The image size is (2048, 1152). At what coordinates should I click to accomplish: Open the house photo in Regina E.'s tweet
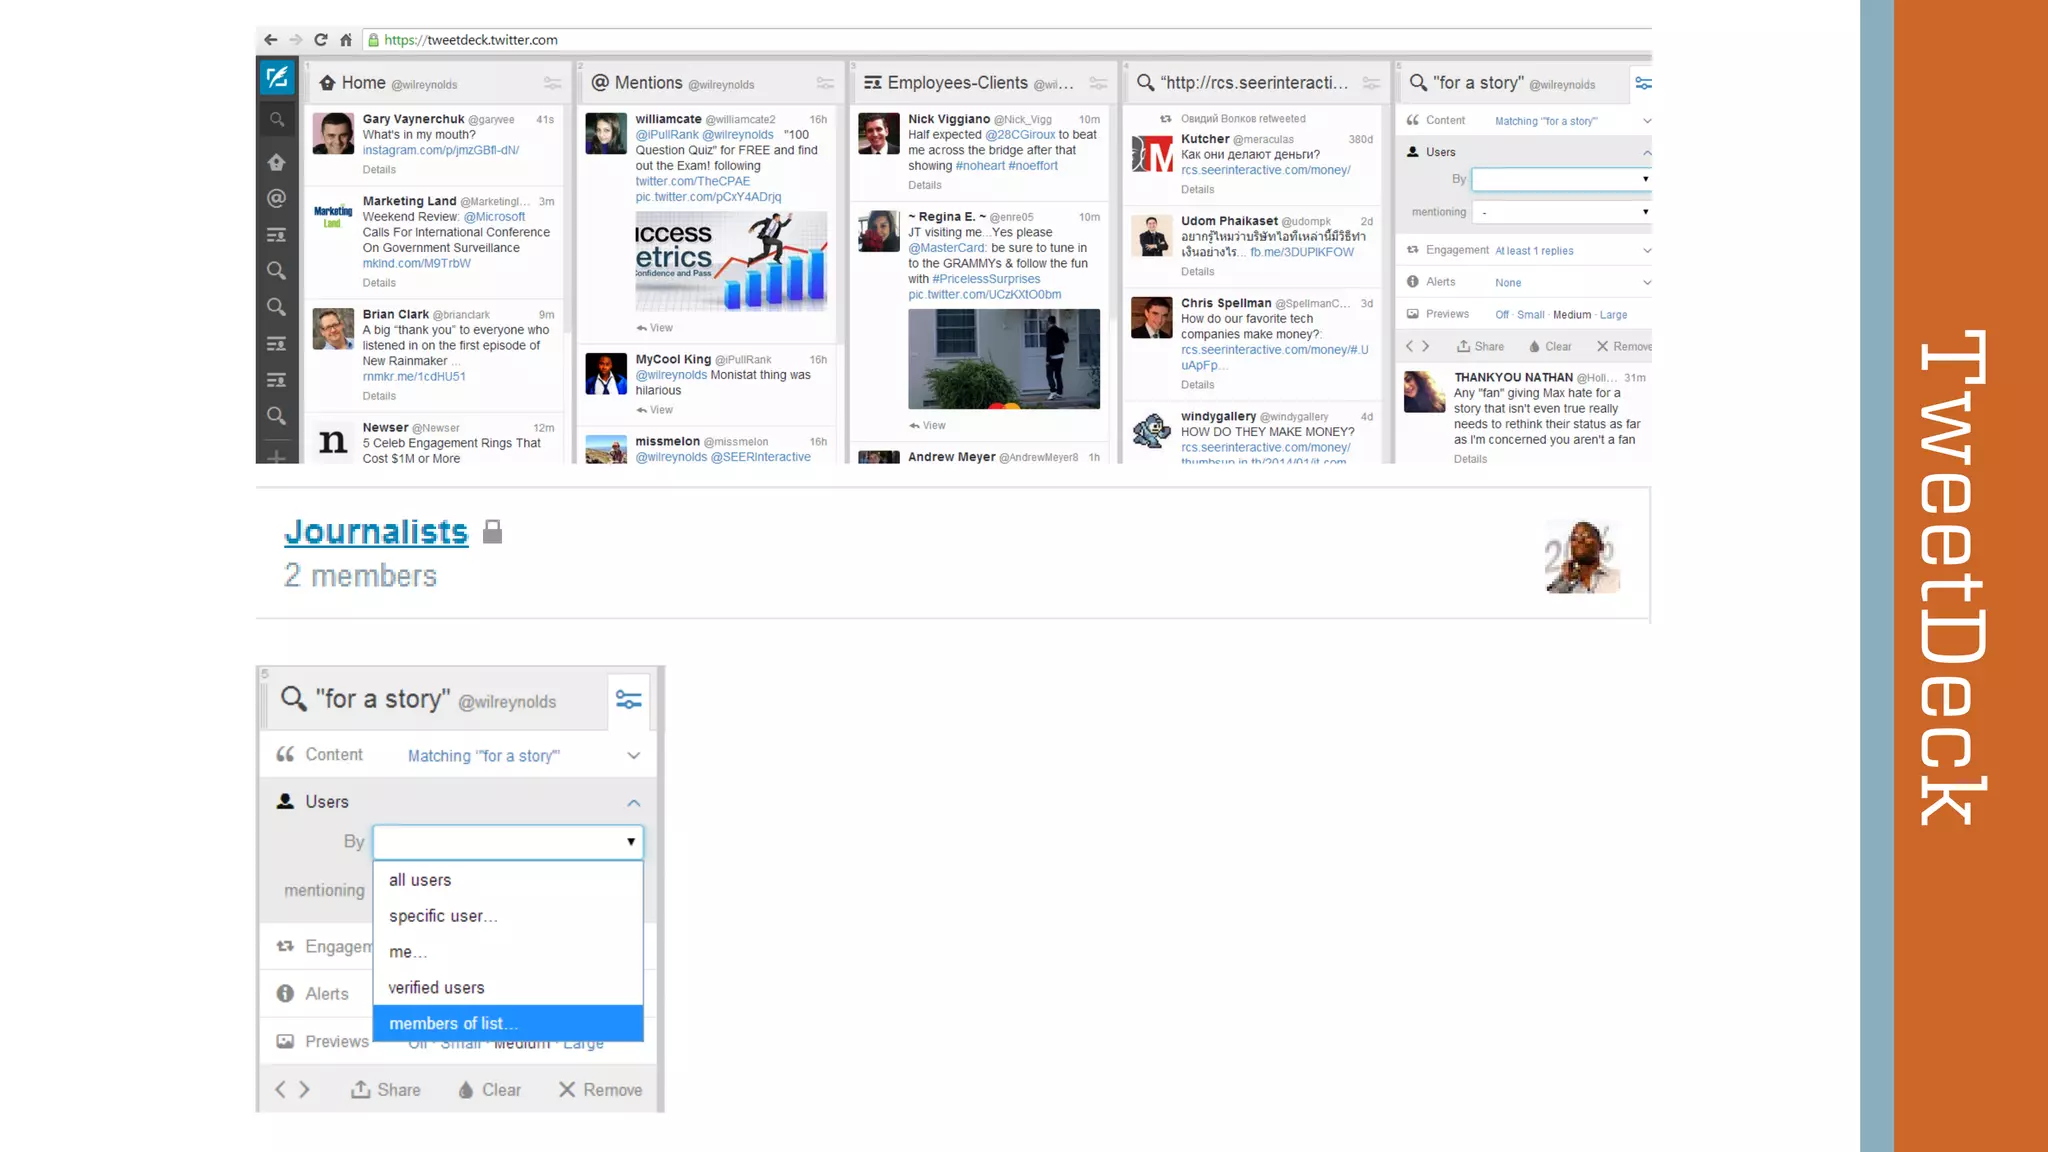pos(1004,359)
